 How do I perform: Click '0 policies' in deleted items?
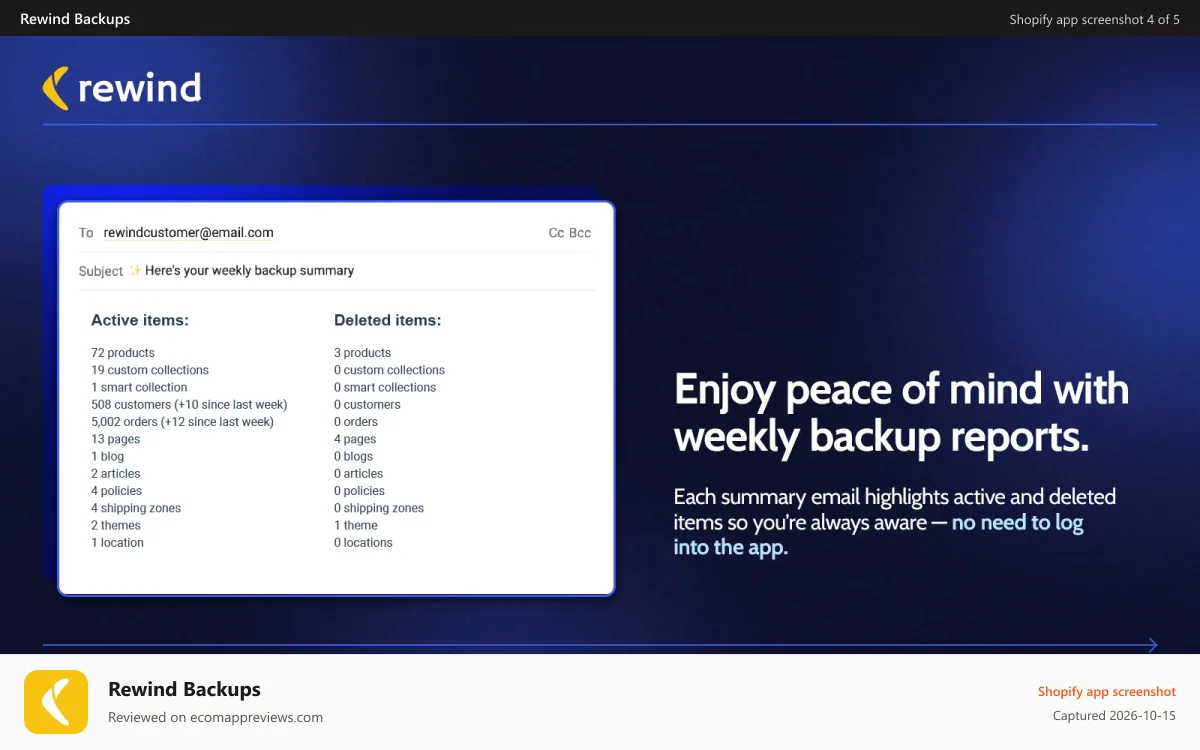[x=360, y=491]
